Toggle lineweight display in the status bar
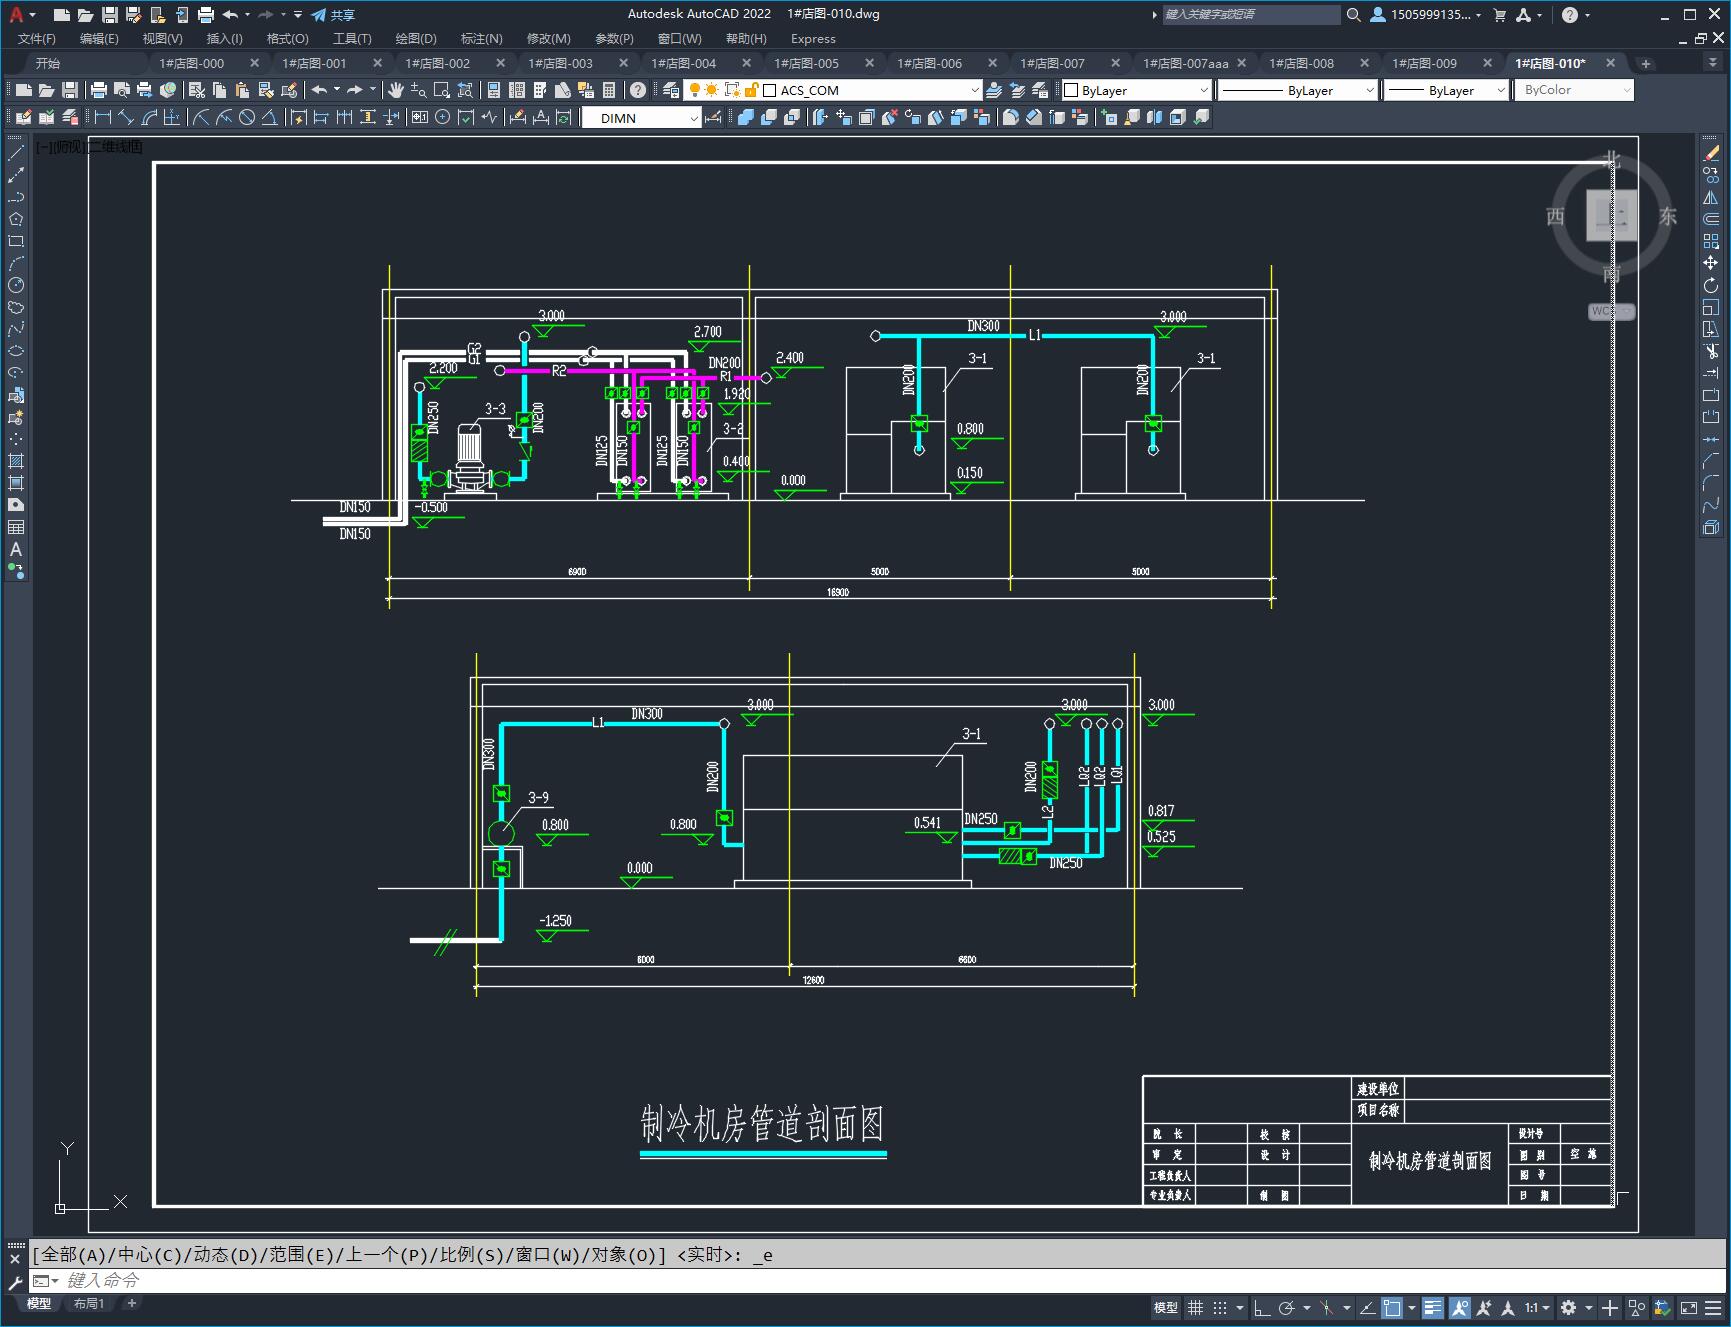 [x=1433, y=1307]
